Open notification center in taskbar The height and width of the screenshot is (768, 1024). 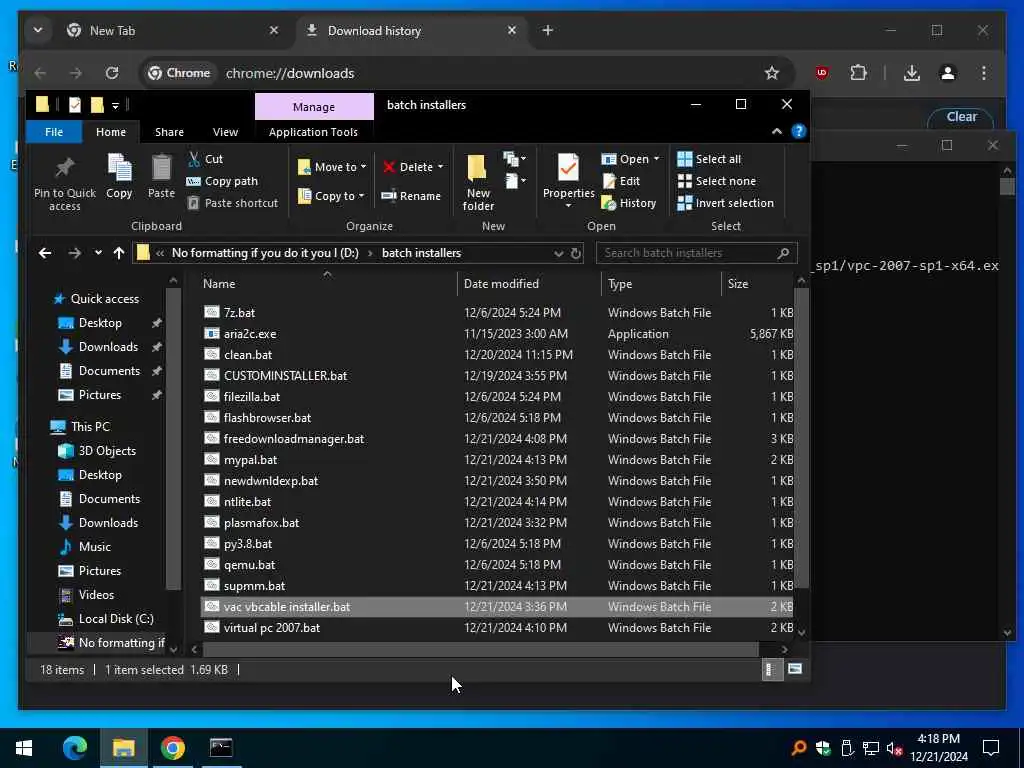(991, 748)
